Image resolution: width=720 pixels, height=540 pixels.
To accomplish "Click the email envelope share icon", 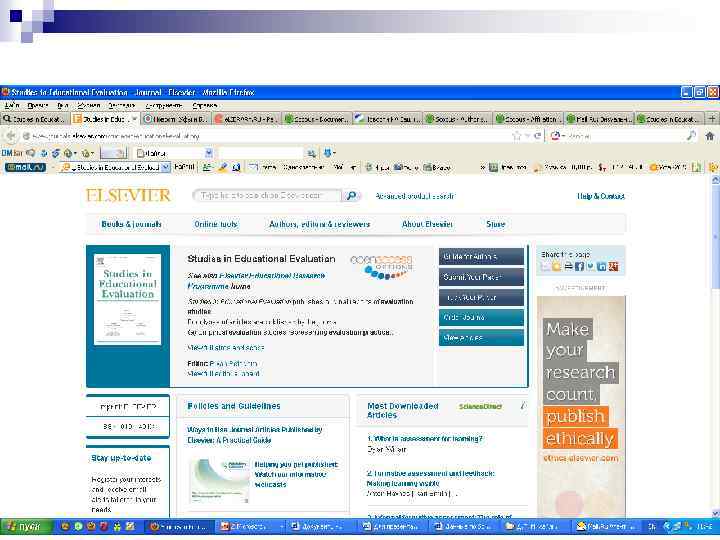I will (x=545, y=266).
